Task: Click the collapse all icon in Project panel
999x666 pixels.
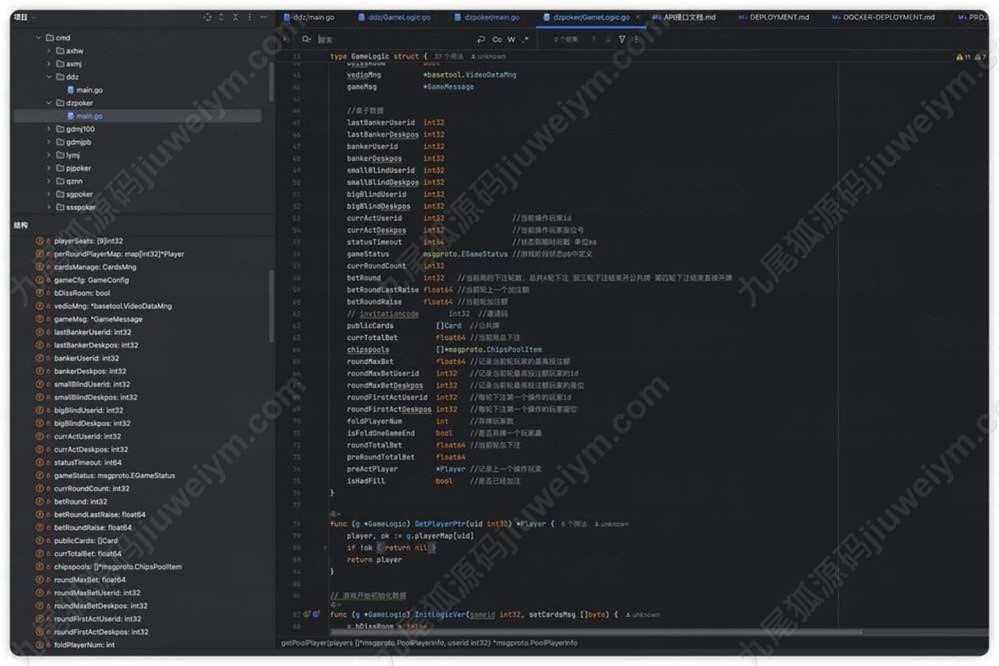Action: [236, 17]
